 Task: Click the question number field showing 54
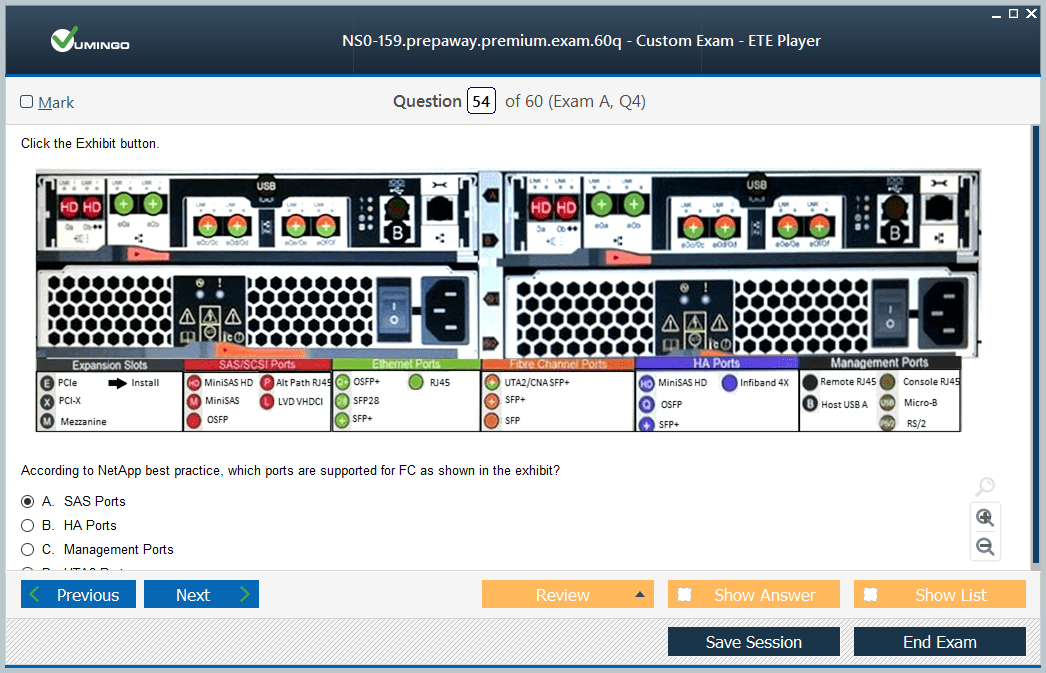tap(481, 102)
